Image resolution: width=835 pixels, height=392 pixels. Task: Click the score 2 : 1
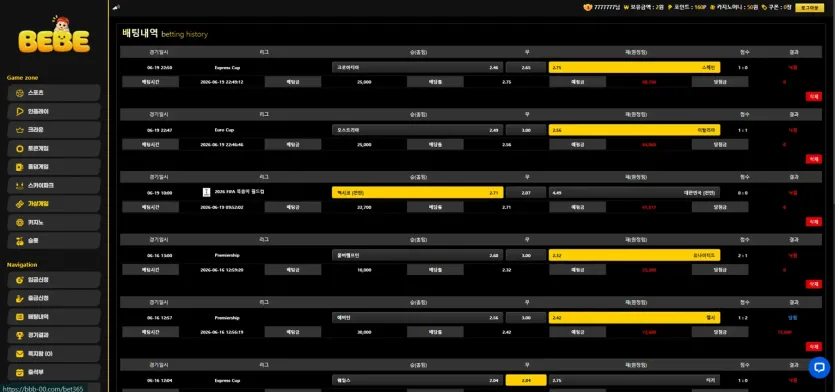[743, 256]
